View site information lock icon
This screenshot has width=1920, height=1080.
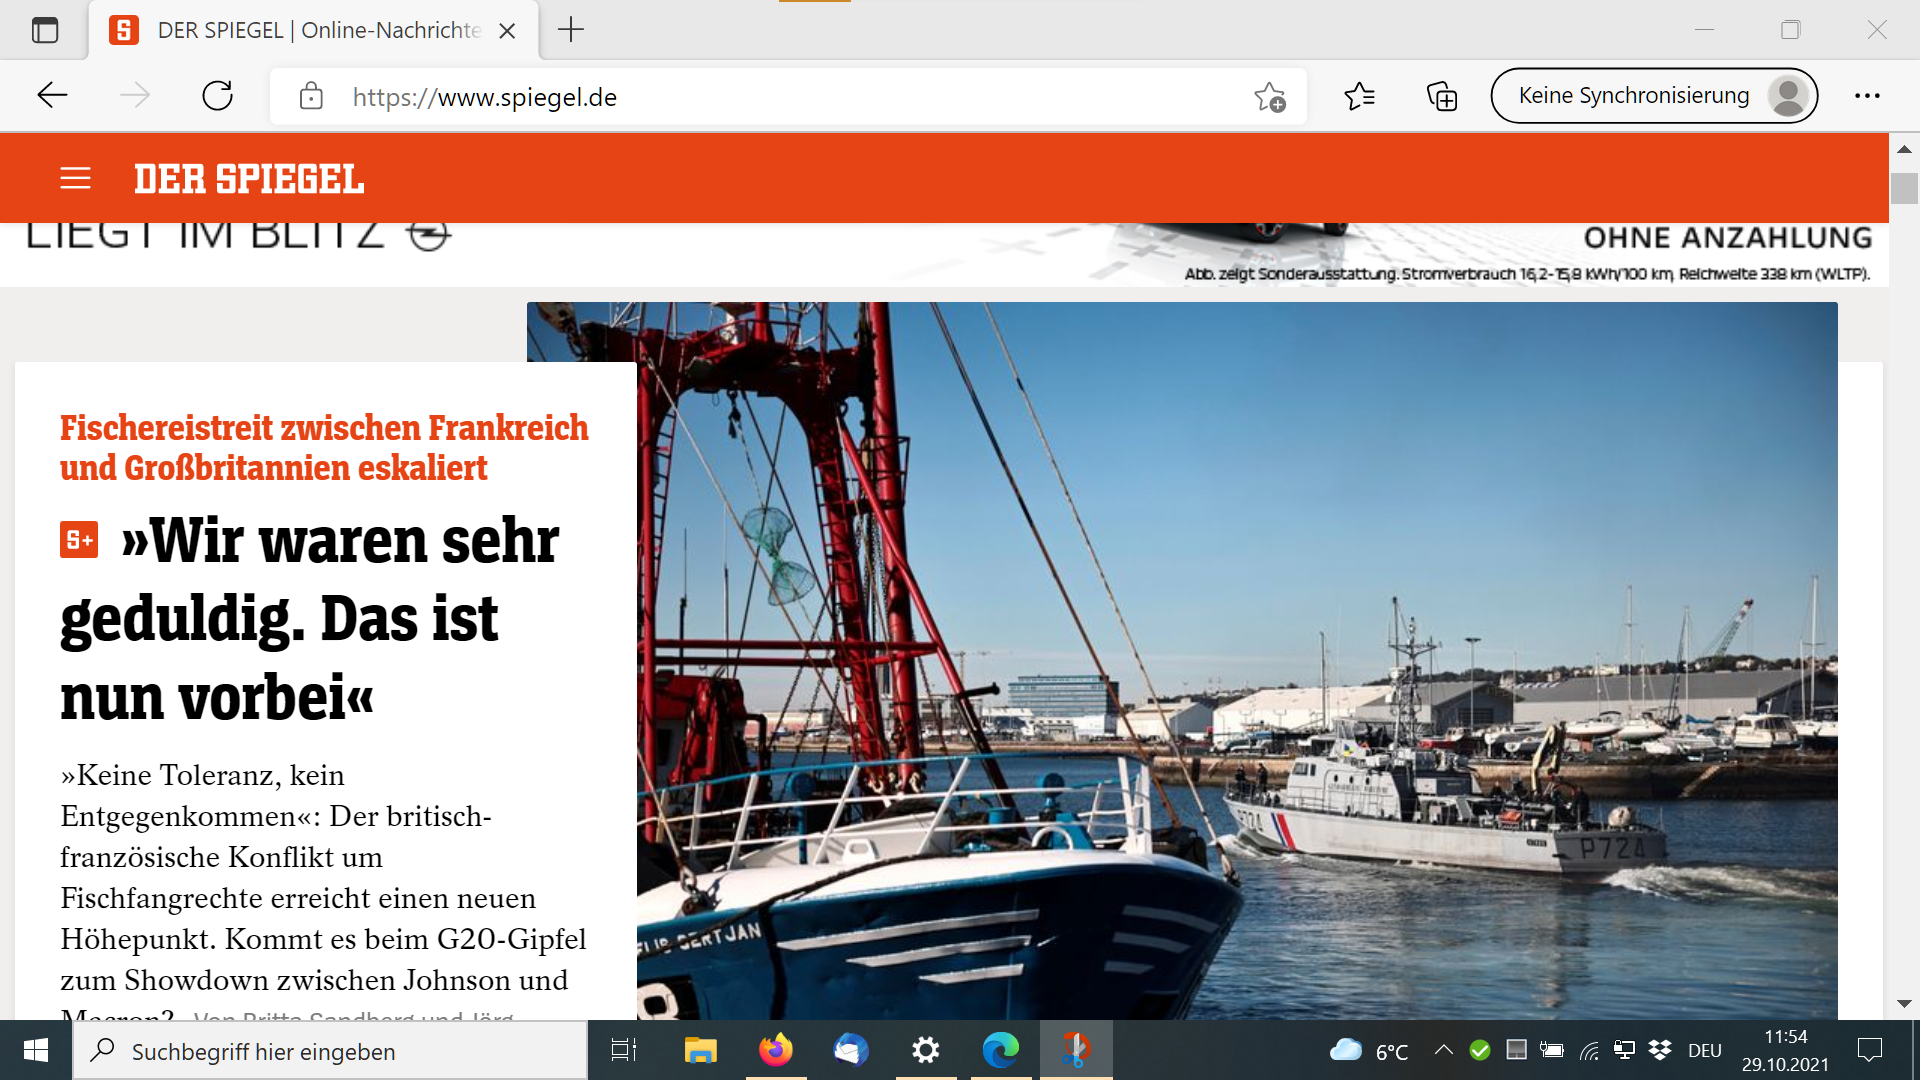point(311,97)
